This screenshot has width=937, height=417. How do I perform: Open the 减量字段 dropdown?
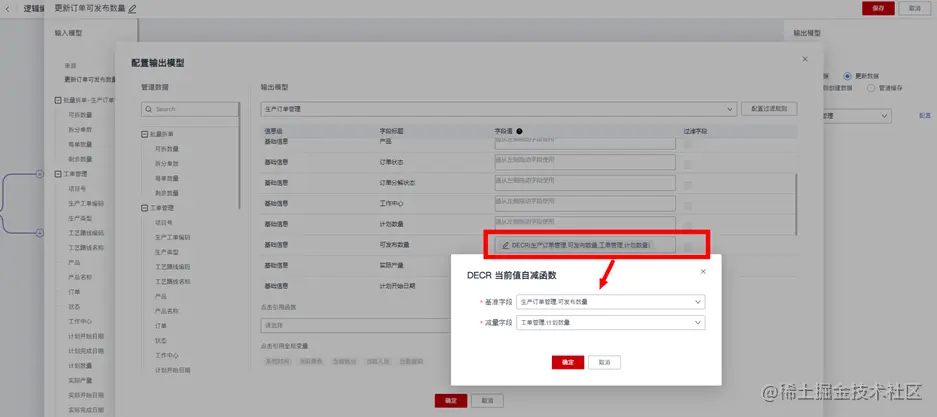pyautogui.click(x=610, y=323)
